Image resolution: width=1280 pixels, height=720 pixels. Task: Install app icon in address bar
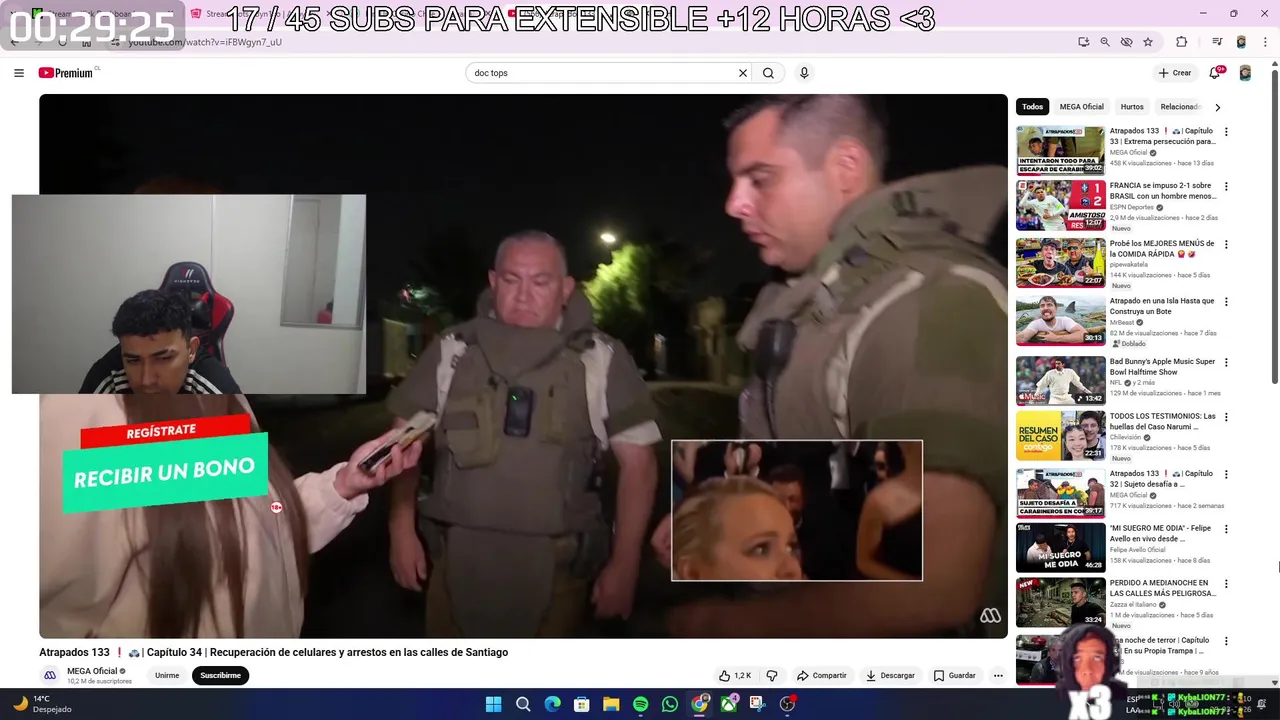coord(1083,42)
